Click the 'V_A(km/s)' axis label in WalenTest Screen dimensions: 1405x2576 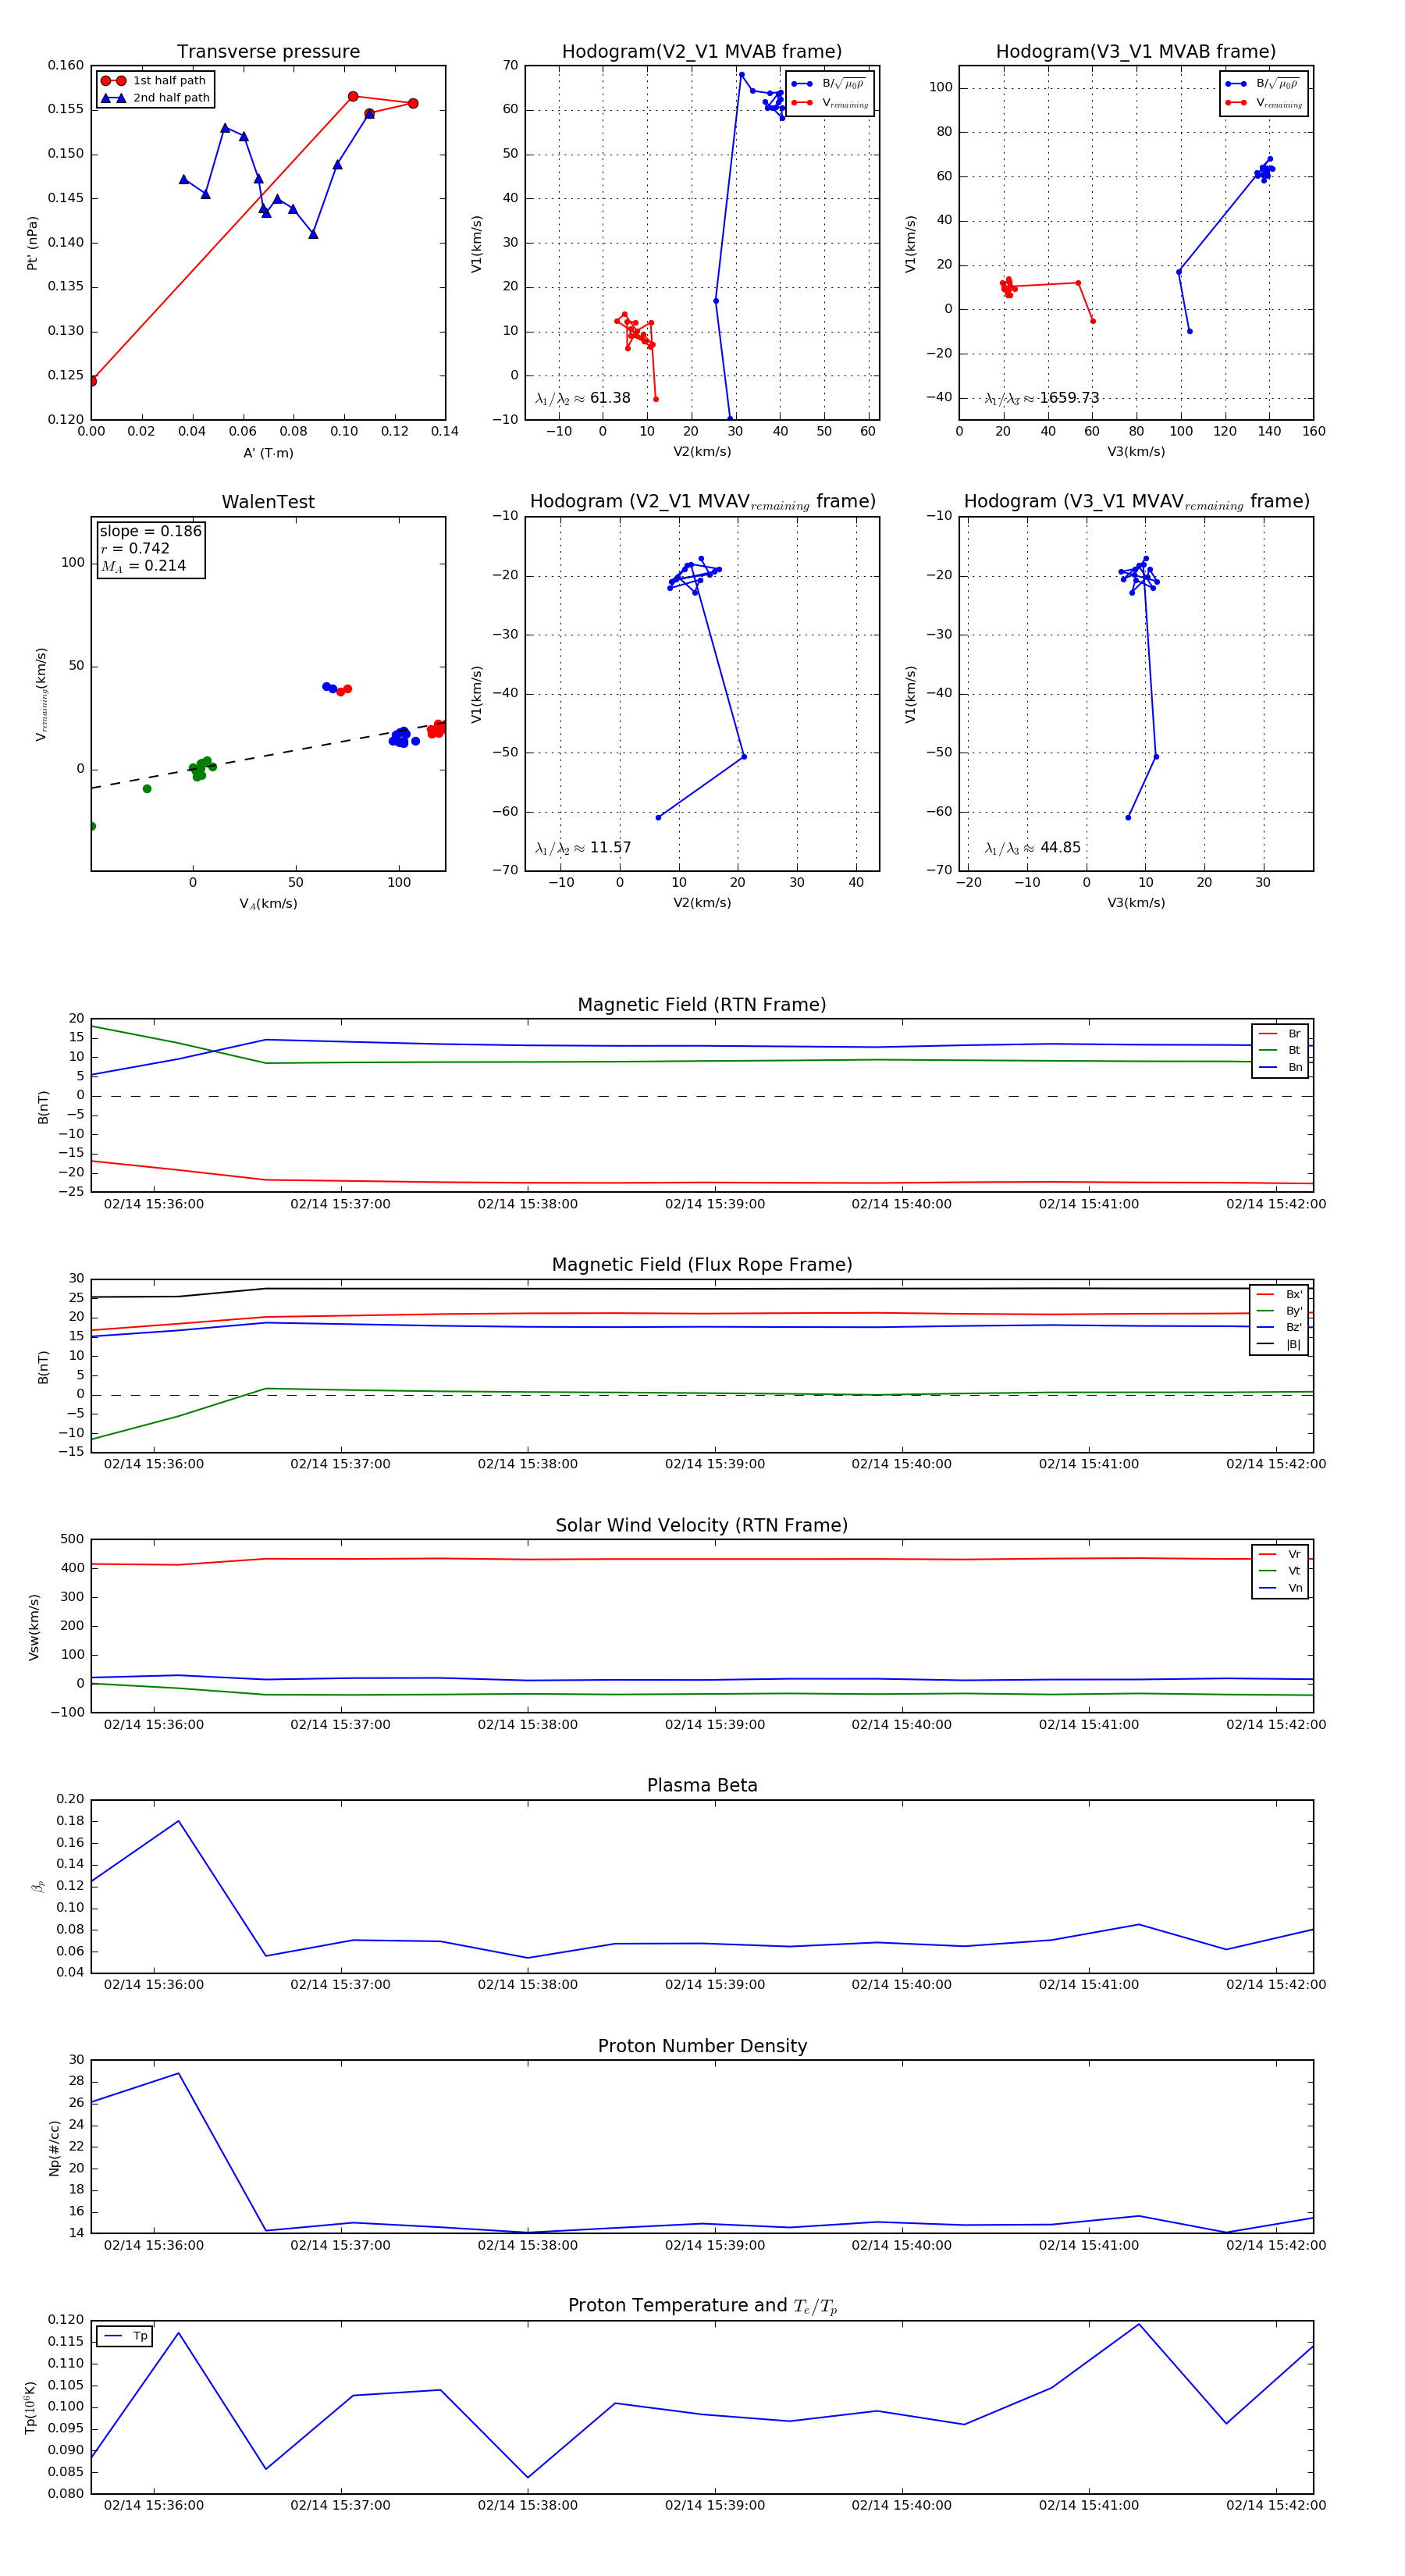coord(268,904)
